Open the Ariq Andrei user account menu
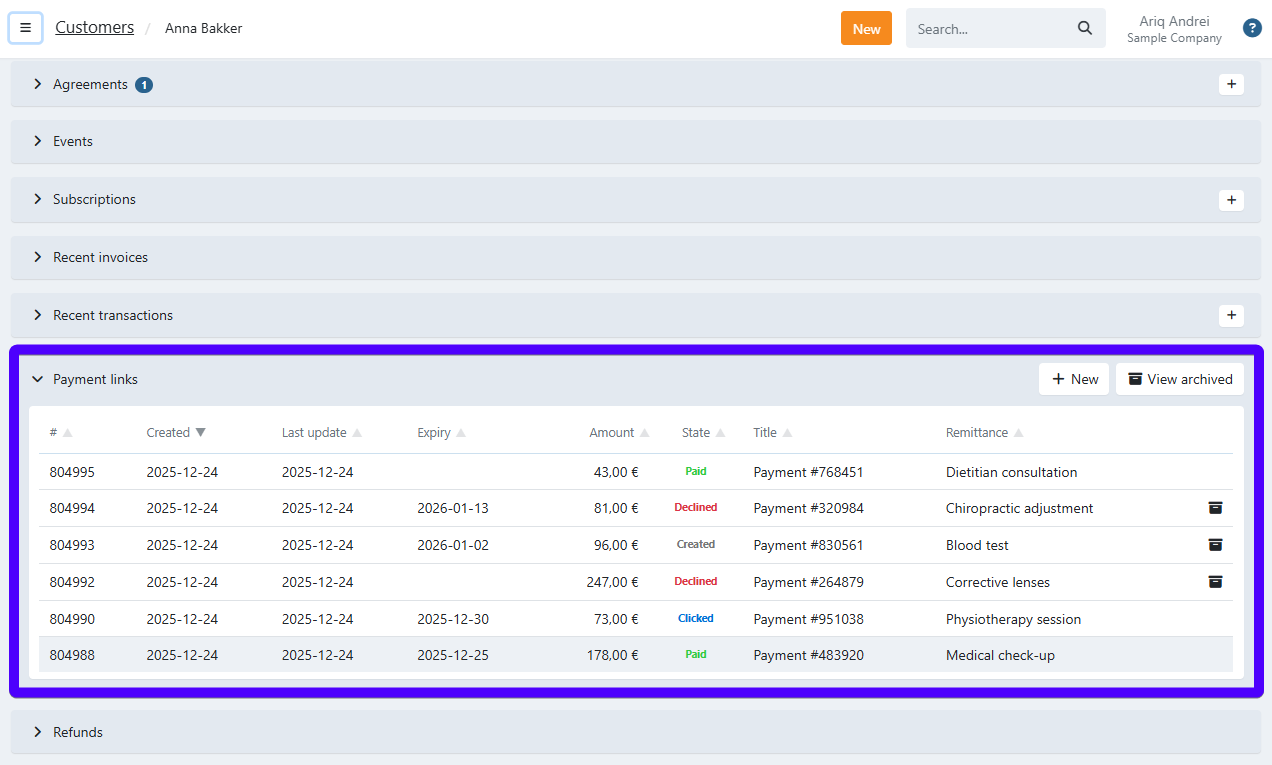The height and width of the screenshot is (765, 1272). click(x=1174, y=29)
